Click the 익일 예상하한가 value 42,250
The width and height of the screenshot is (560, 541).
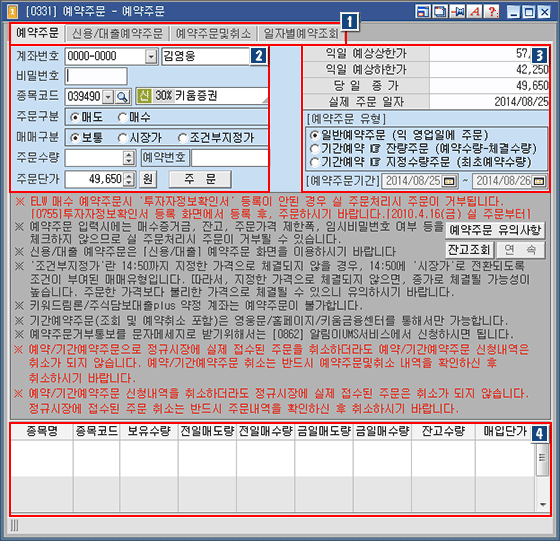[x=532, y=70]
